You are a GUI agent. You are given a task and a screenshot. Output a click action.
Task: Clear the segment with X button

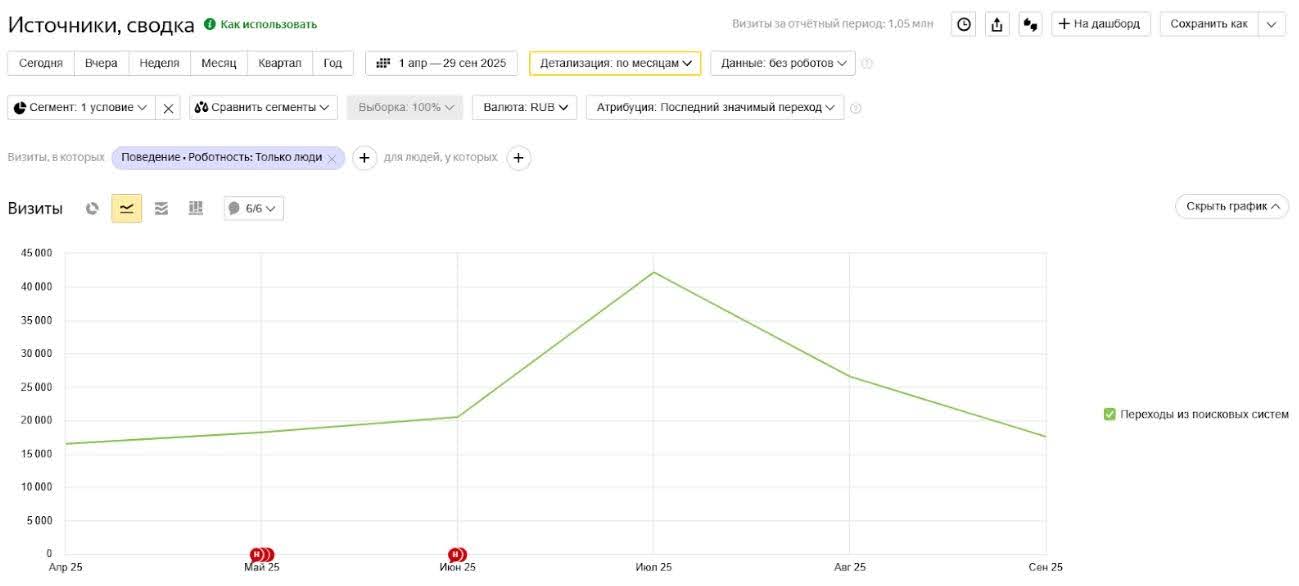pos(169,108)
